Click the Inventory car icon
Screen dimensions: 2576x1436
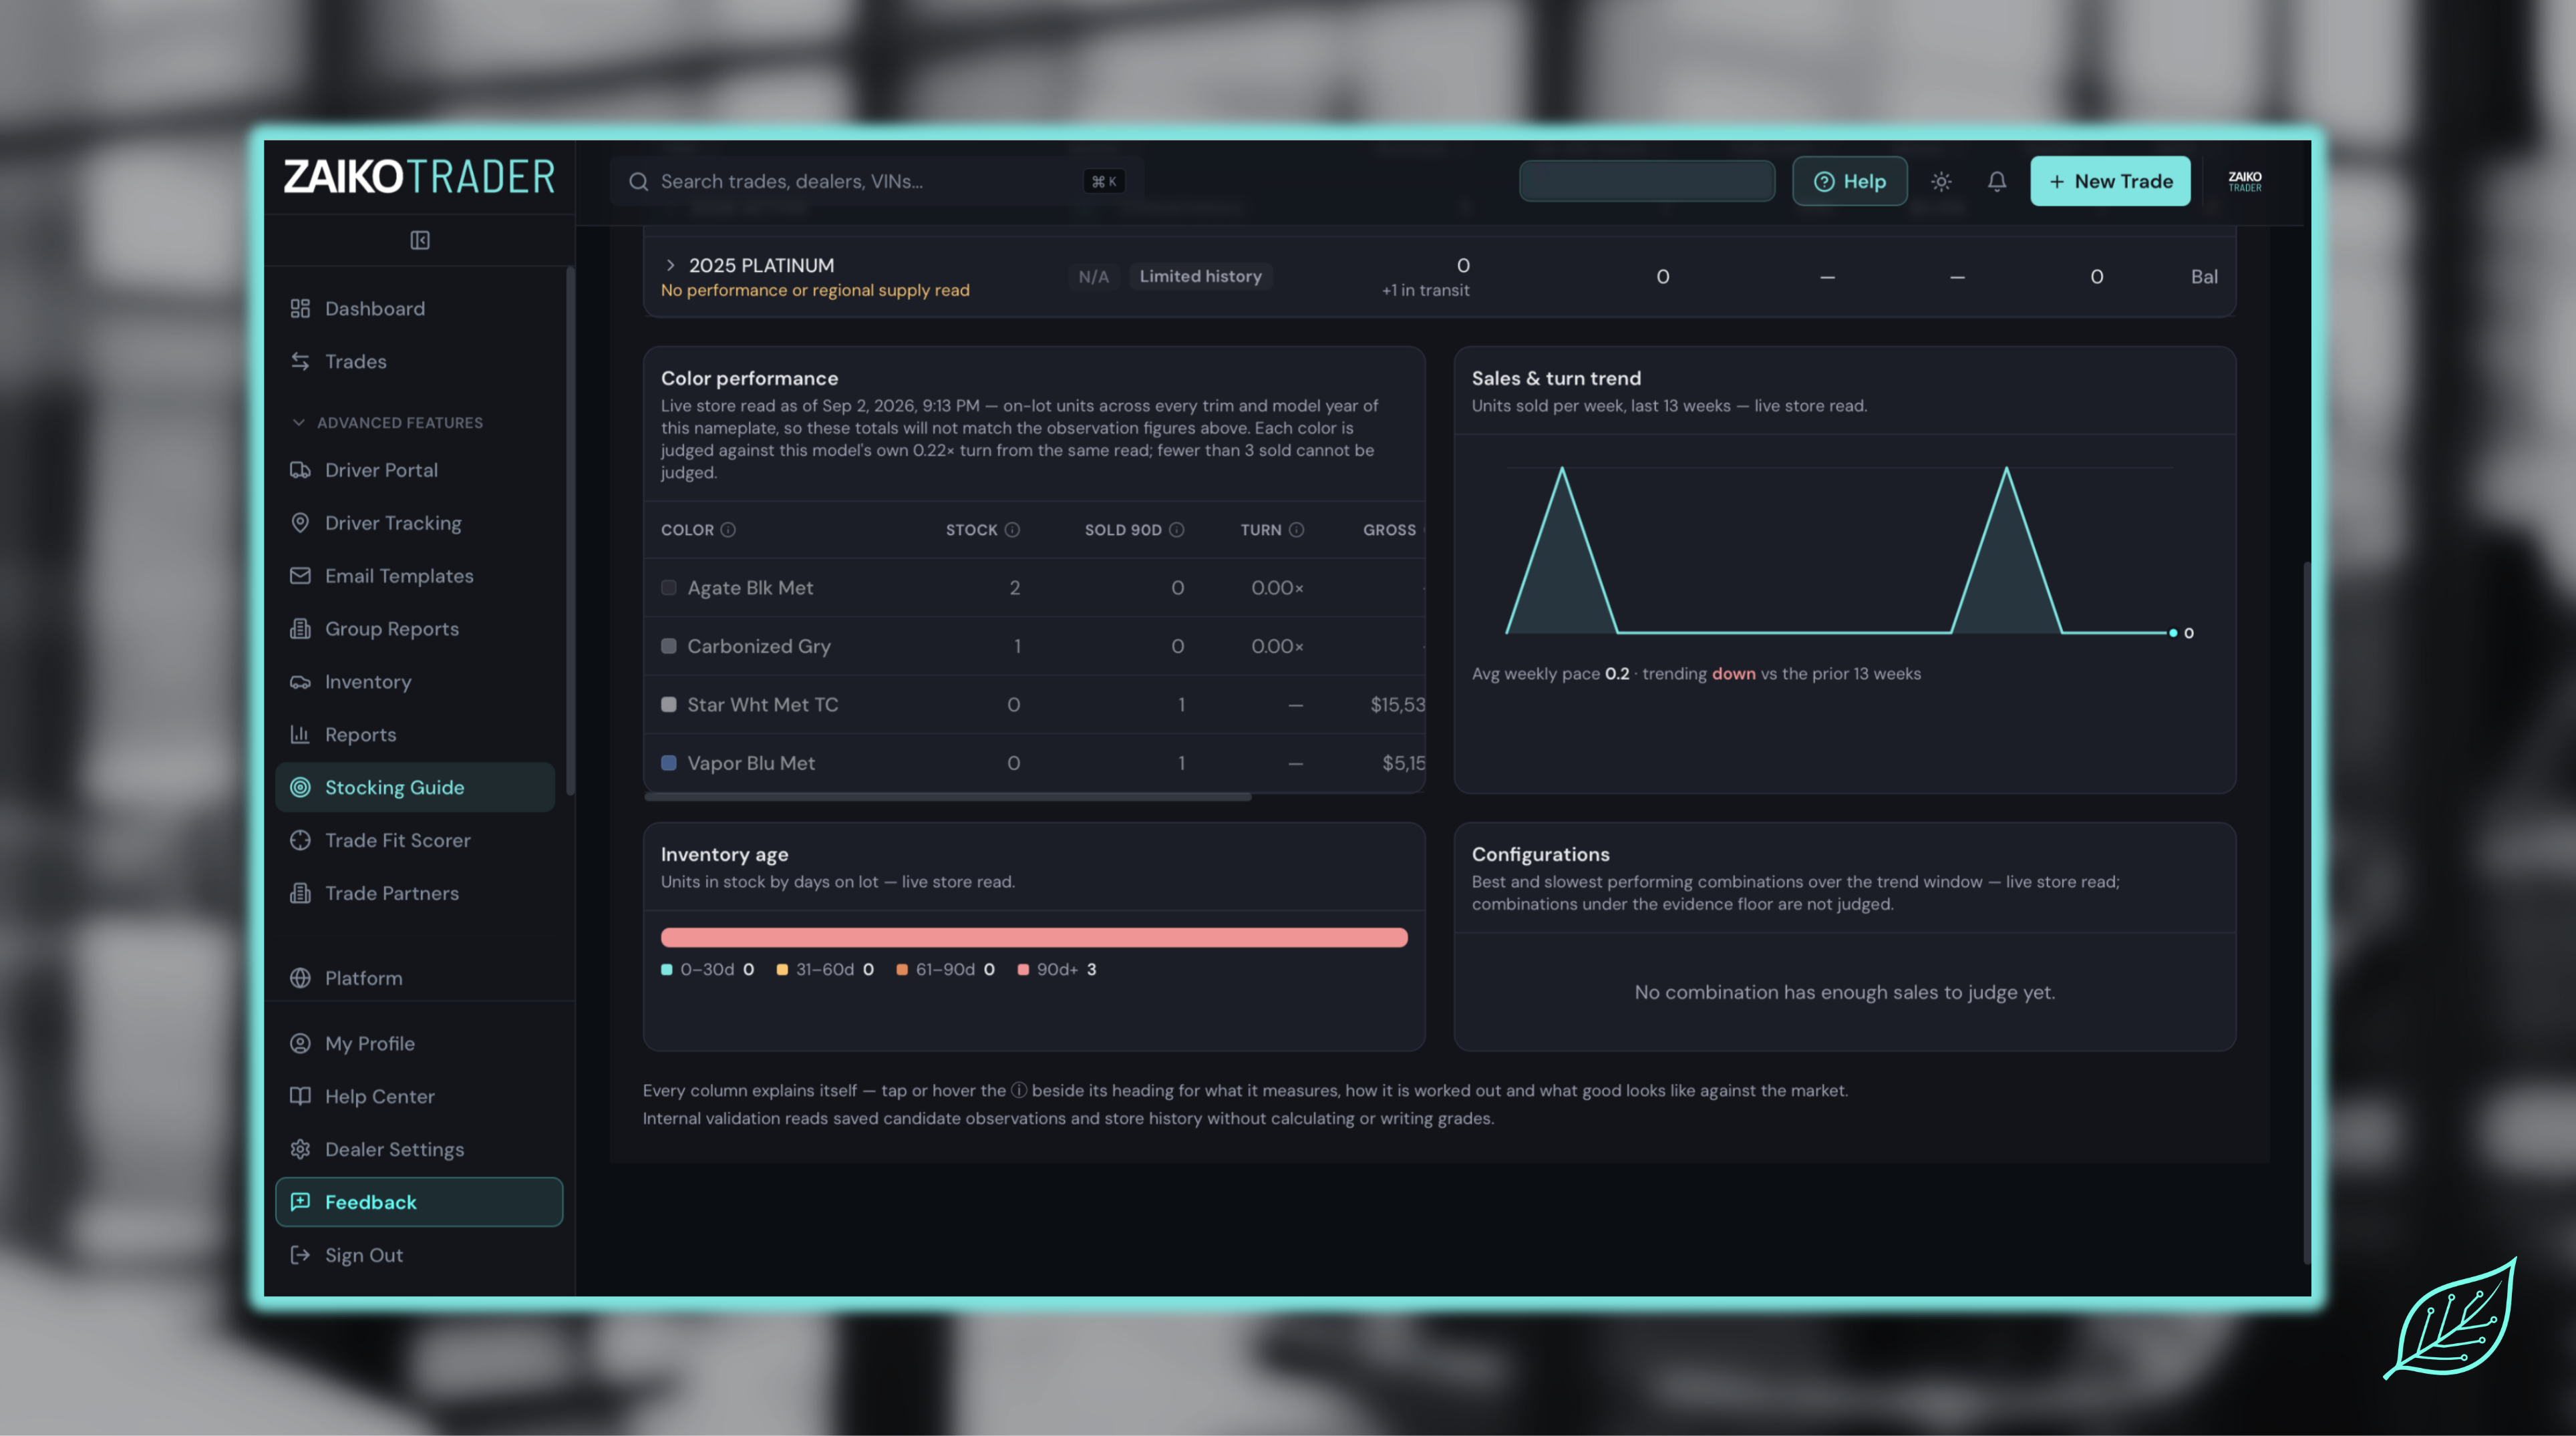click(x=300, y=682)
